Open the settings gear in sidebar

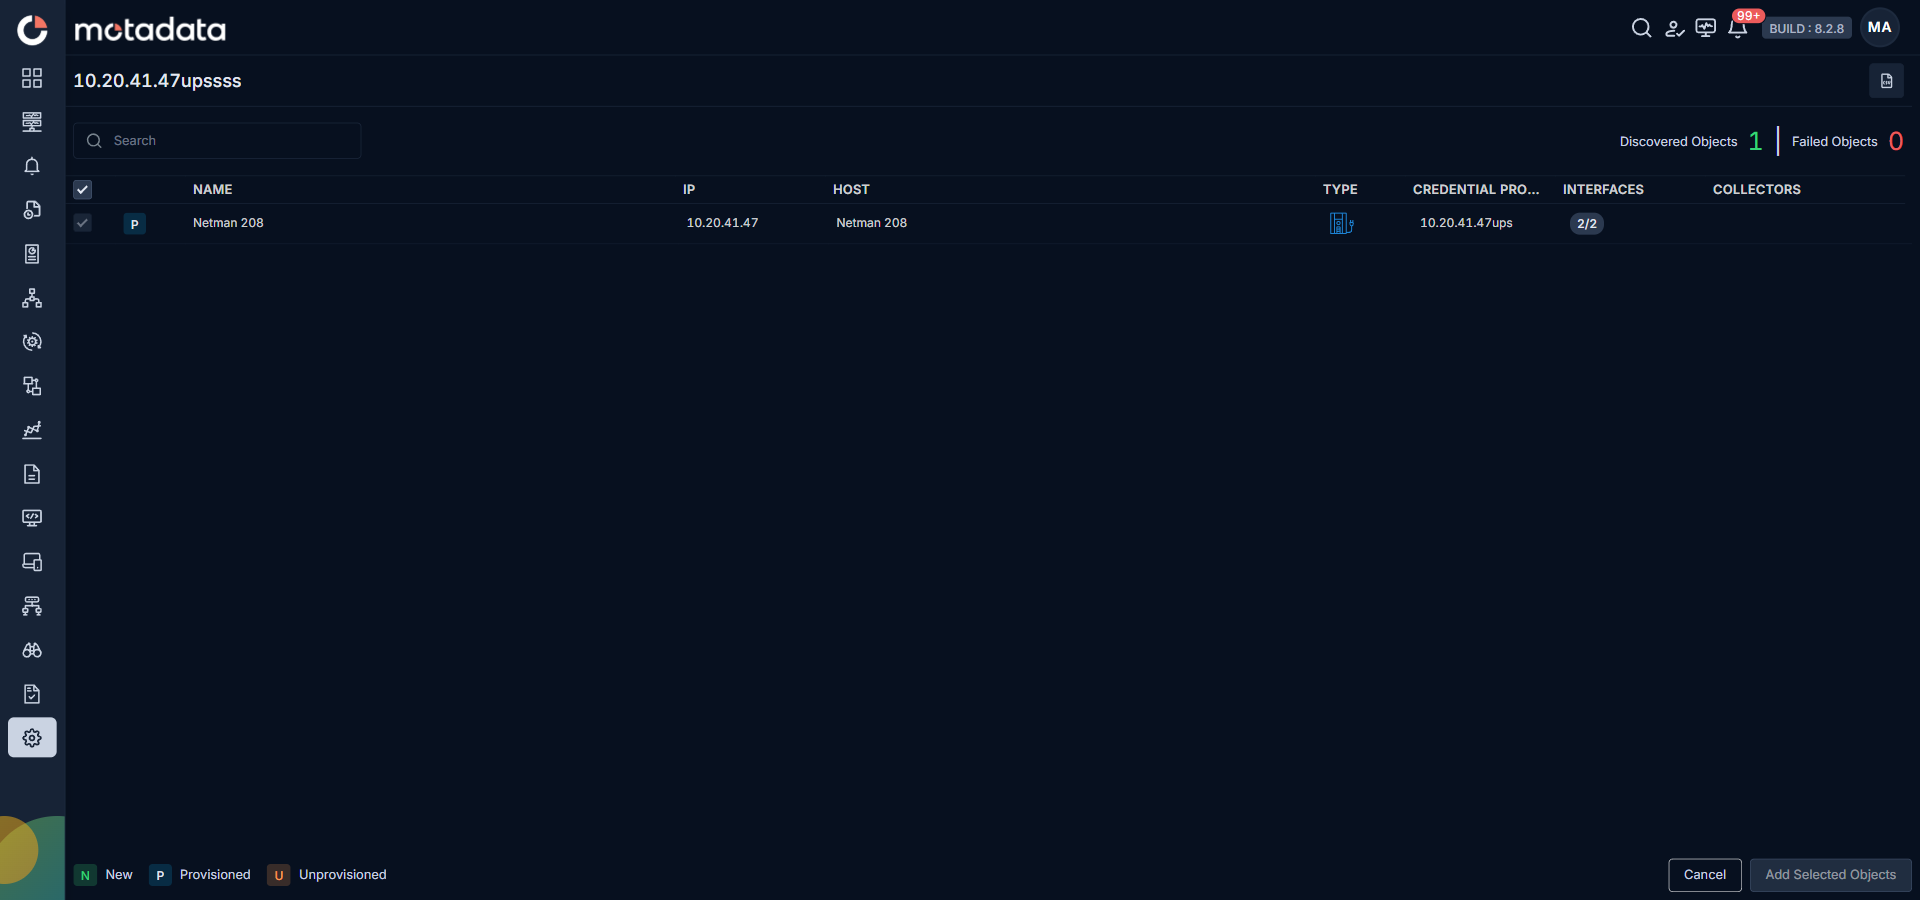click(x=32, y=738)
